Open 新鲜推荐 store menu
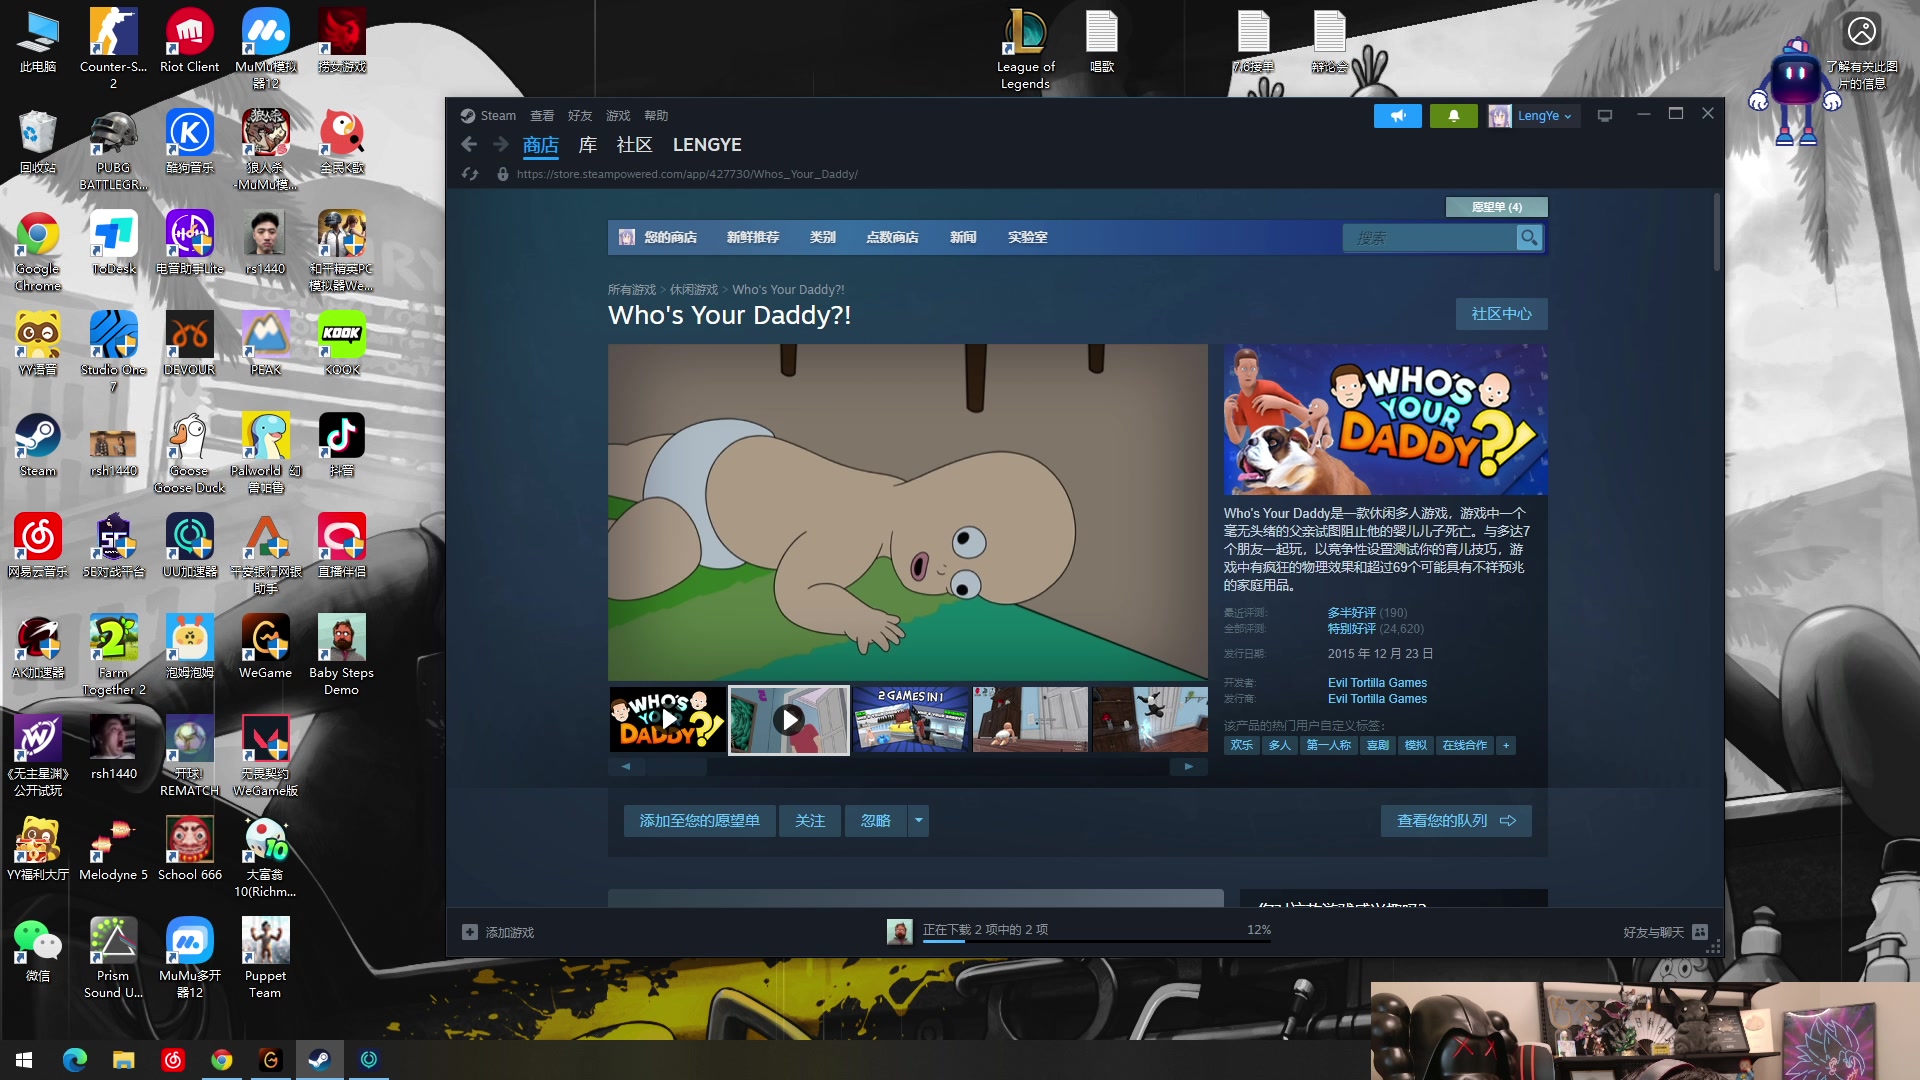This screenshot has height=1080, width=1920. click(753, 238)
